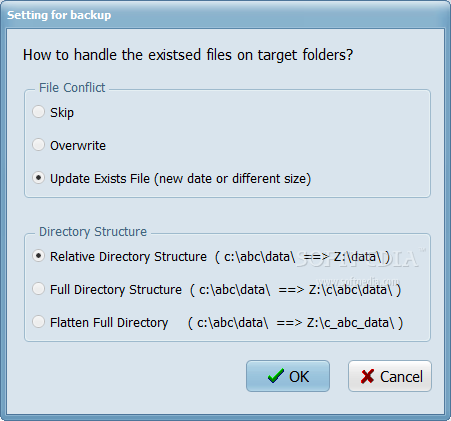
Task: Click the 'Overwrite' option label text
Action: pos(78,146)
